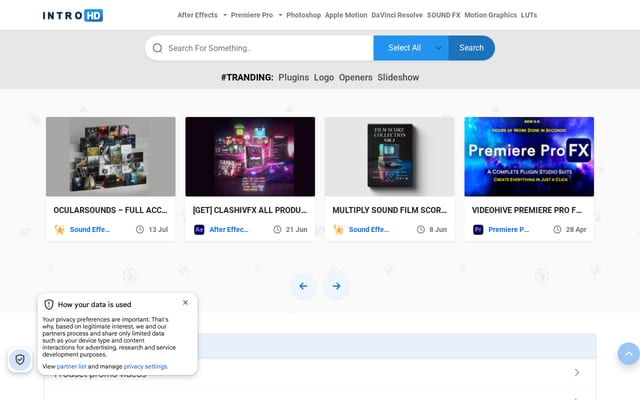Click the clock icon next to 28 Apr
Viewport: 640px width, 400px height.
click(557, 229)
